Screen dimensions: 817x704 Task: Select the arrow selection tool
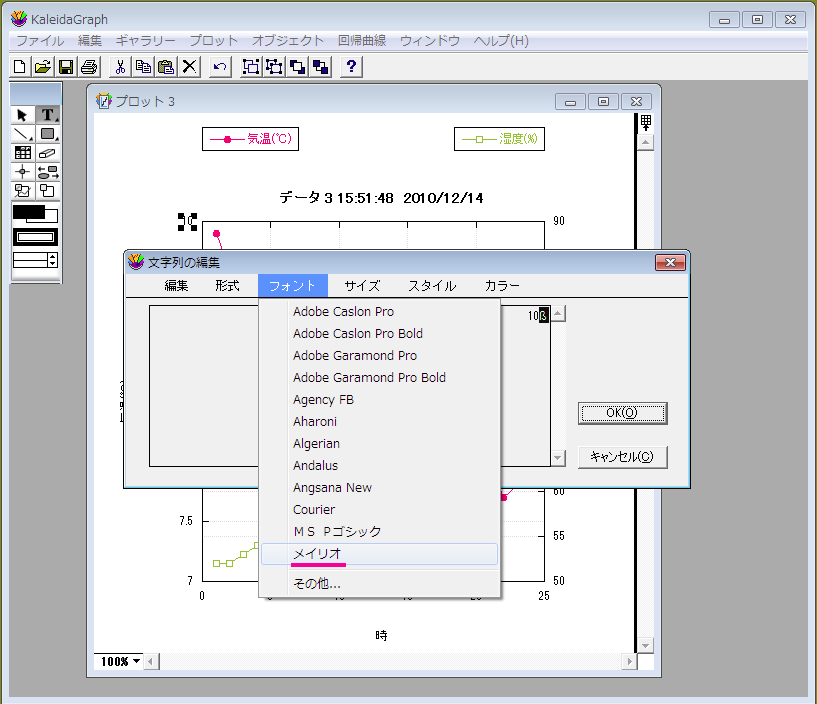click(x=22, y=115)
